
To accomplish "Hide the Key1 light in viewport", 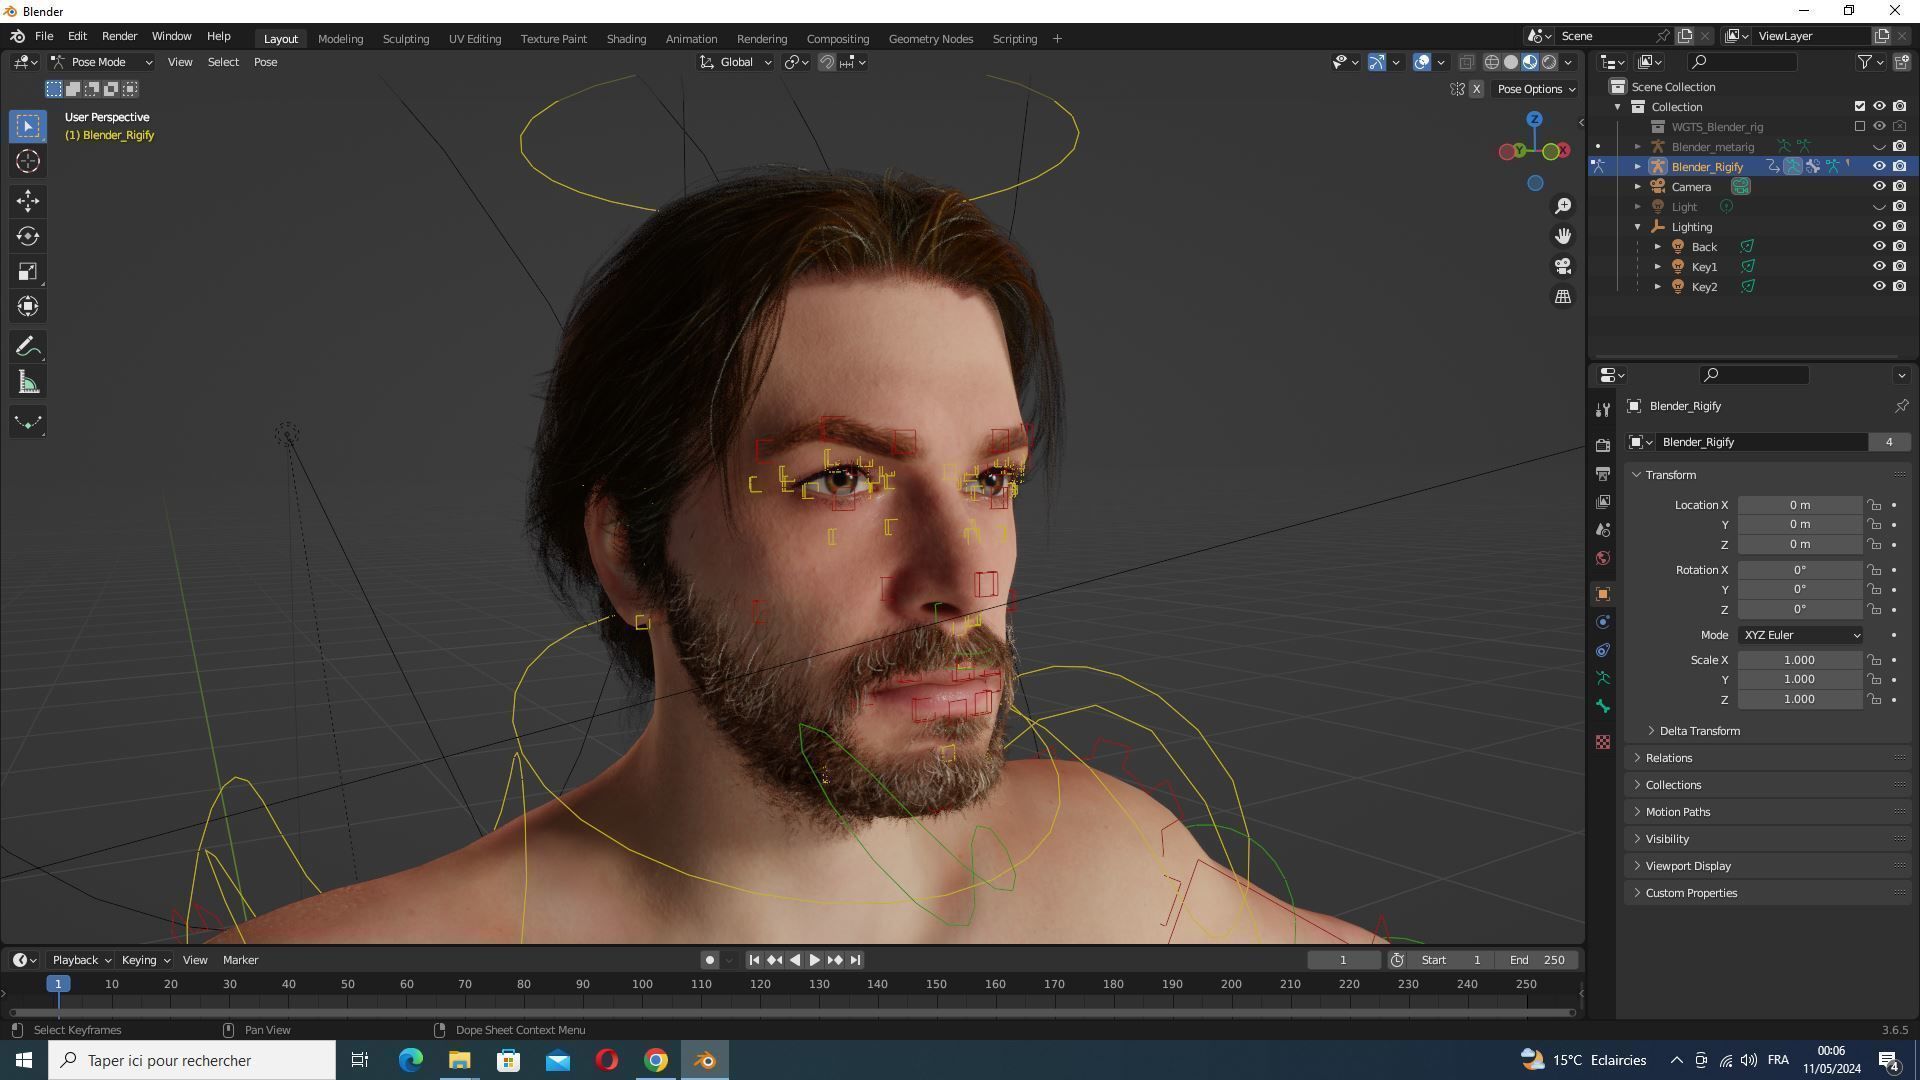I will pos(1879,267).
